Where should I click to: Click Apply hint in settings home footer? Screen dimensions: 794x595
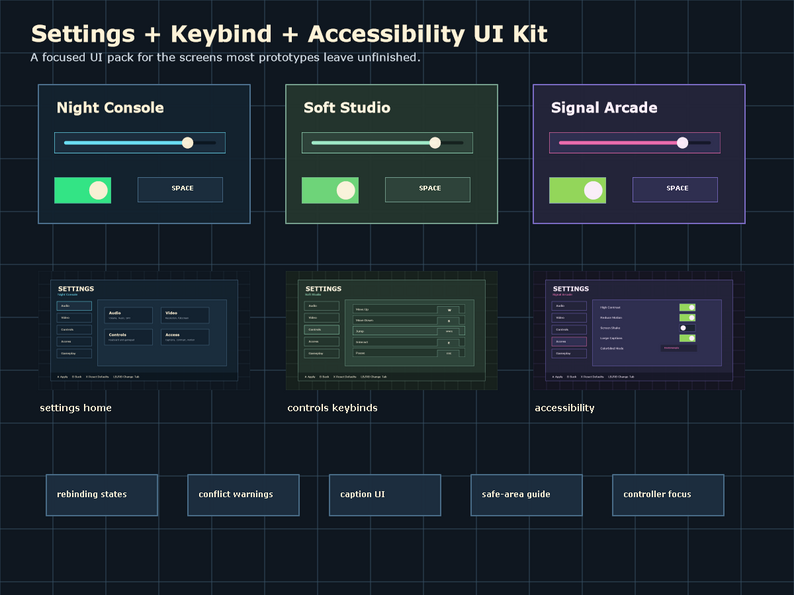(x=62, y=377)
